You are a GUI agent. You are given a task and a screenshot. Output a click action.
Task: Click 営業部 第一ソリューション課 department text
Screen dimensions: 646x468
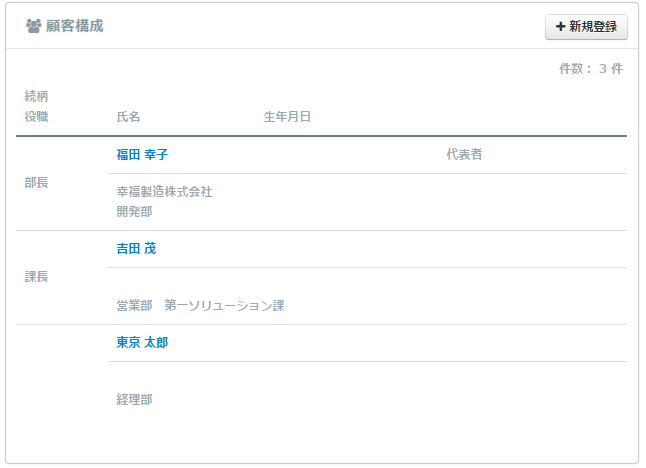click(200, 306)
